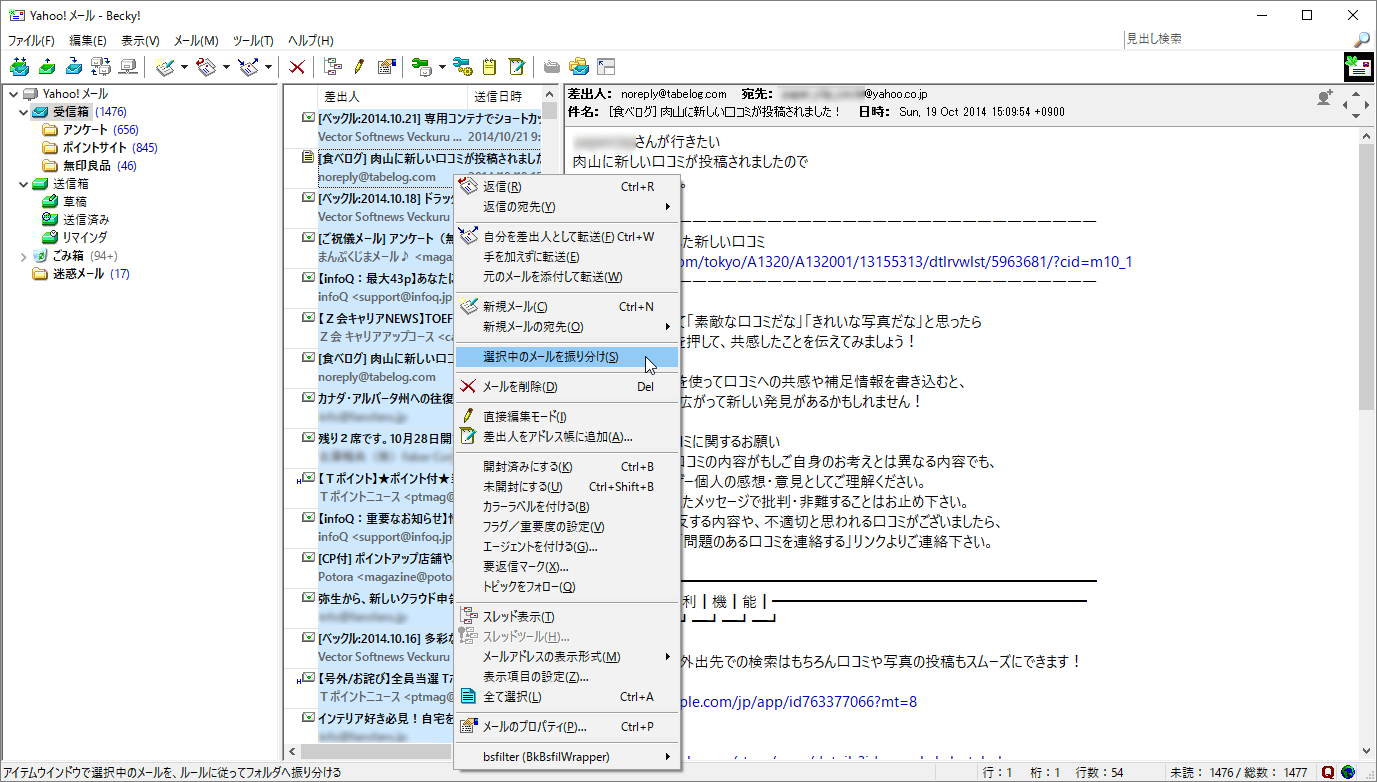Viewport: 1377px width, 782px height.
Task: Click the red Q status bar icon
Action: [1329, 772]
